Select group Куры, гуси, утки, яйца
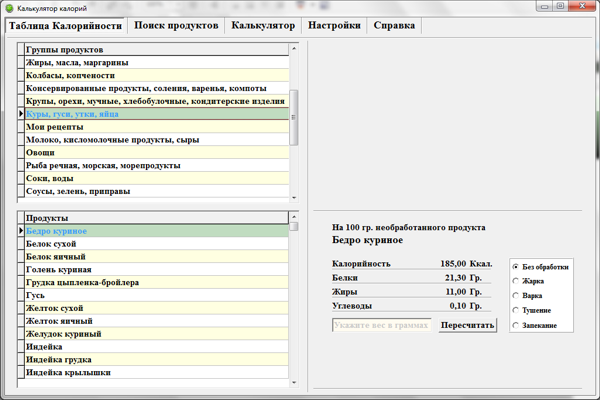The height and width of the screenshot is (400, 600). 157,114
